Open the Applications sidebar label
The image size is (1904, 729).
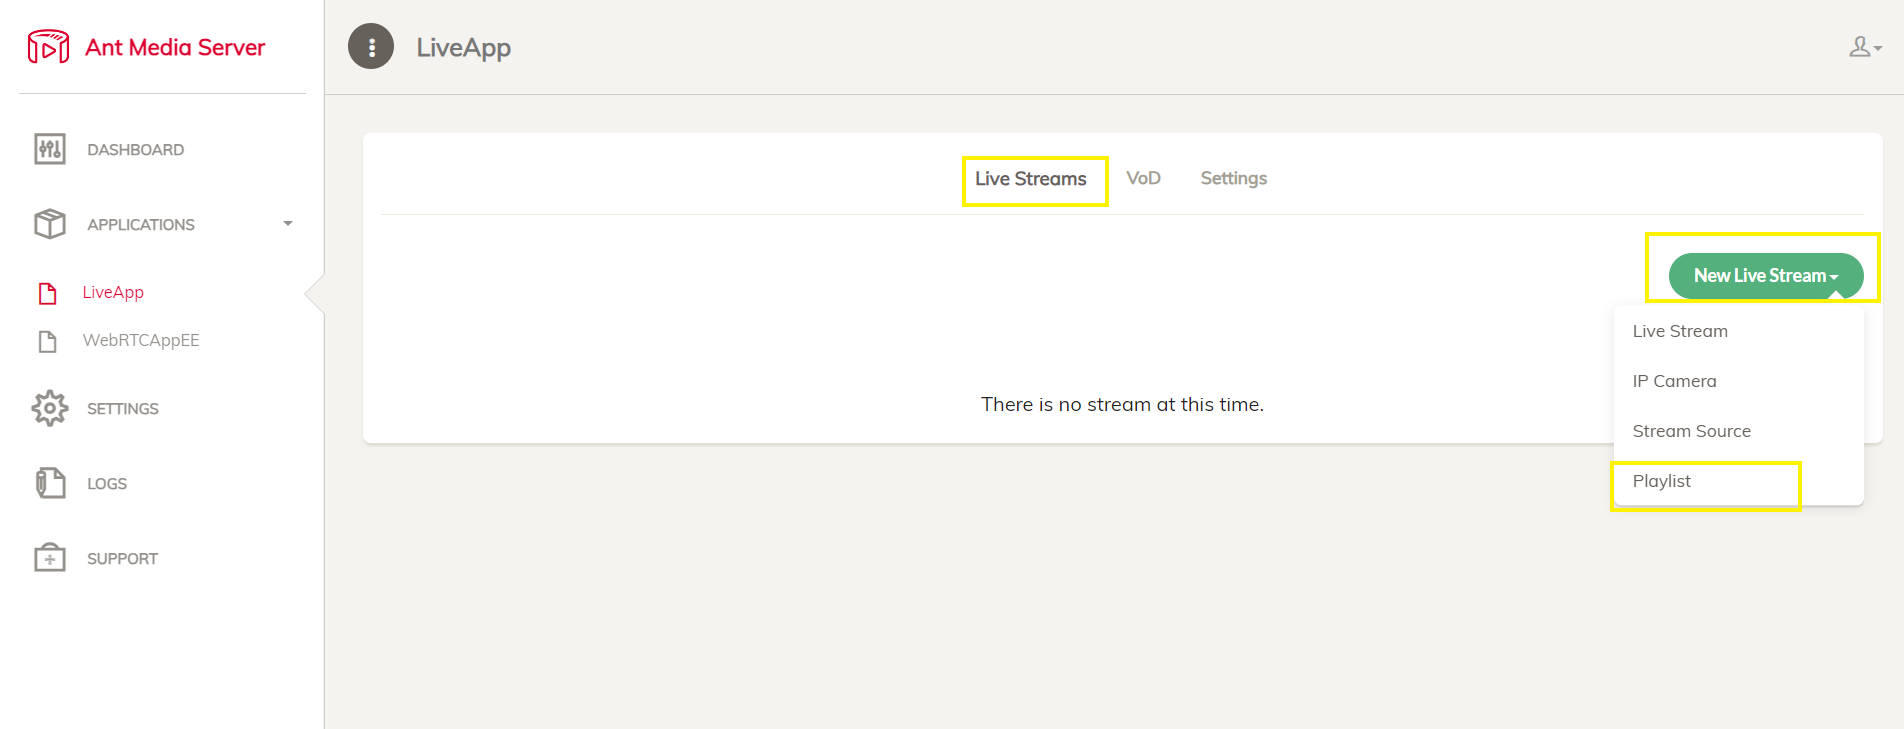141,225
